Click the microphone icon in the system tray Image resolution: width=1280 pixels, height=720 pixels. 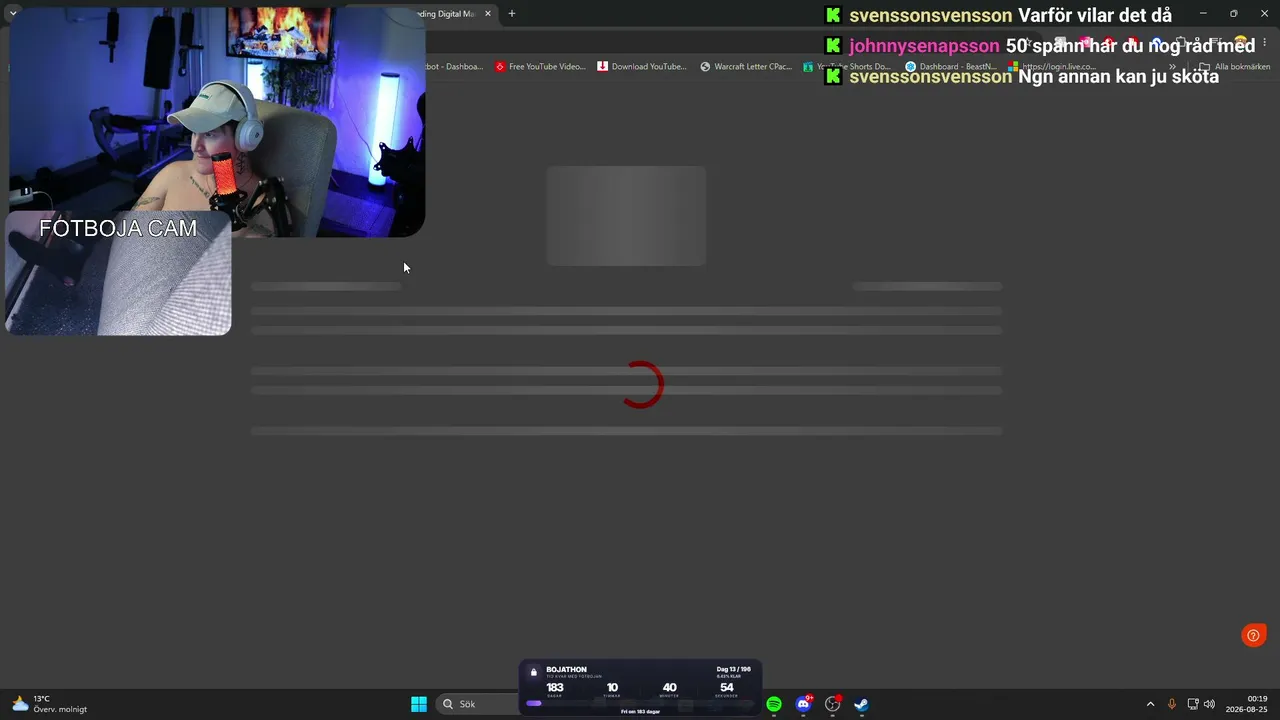1172,704
